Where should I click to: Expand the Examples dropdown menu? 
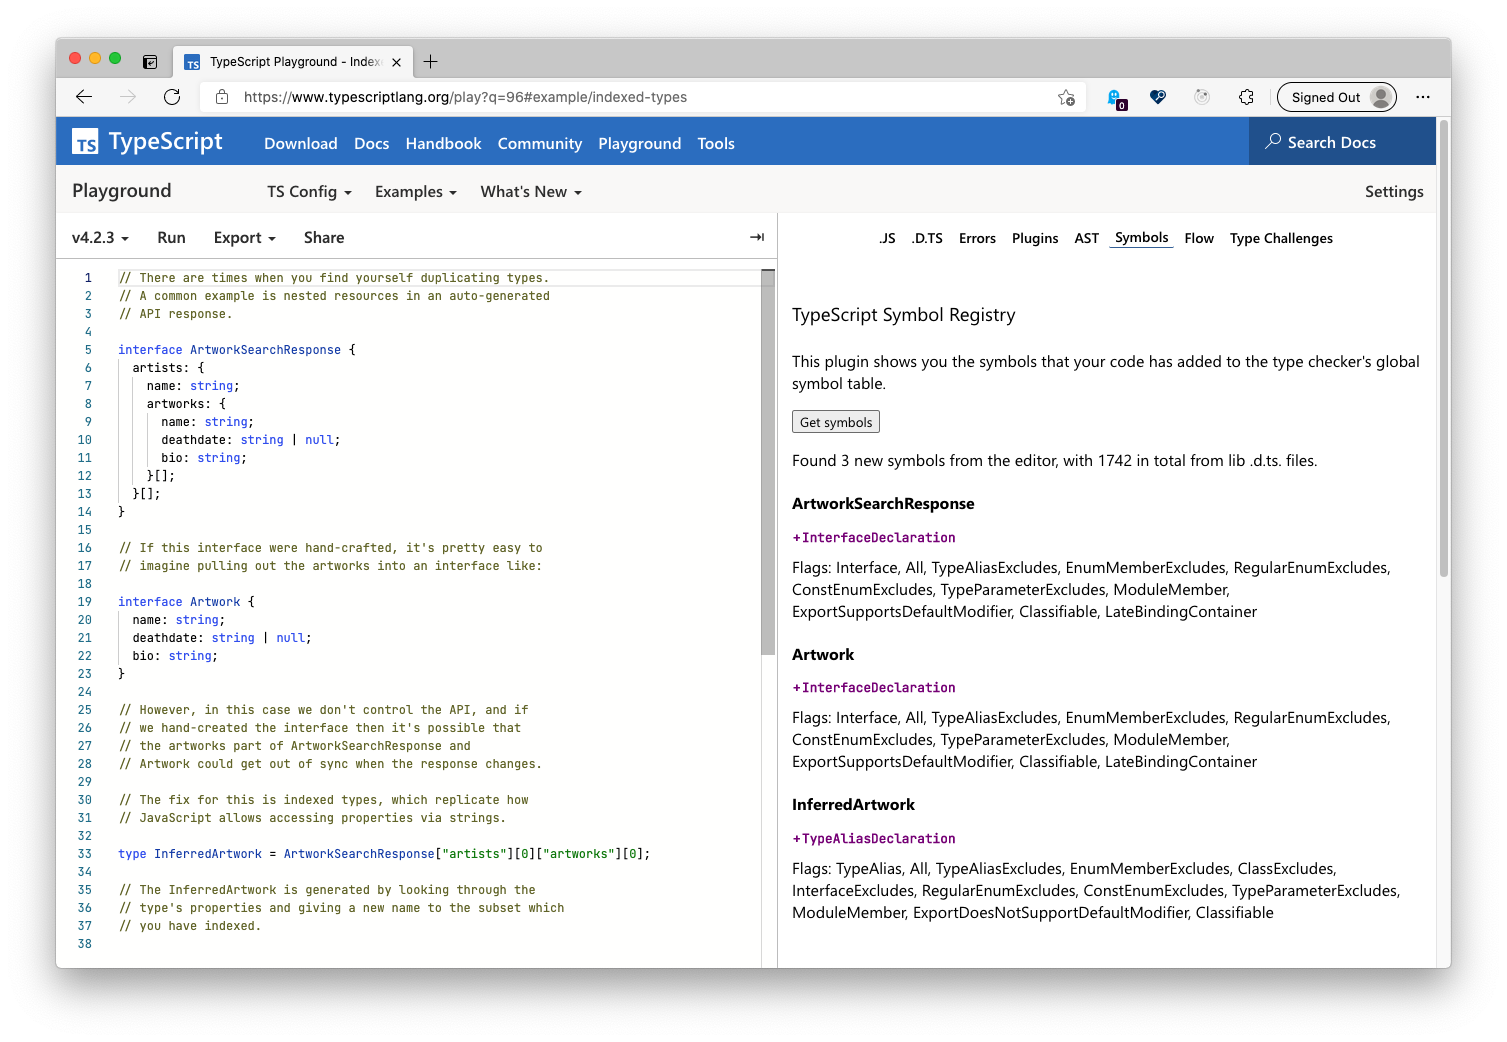point(415,192)
